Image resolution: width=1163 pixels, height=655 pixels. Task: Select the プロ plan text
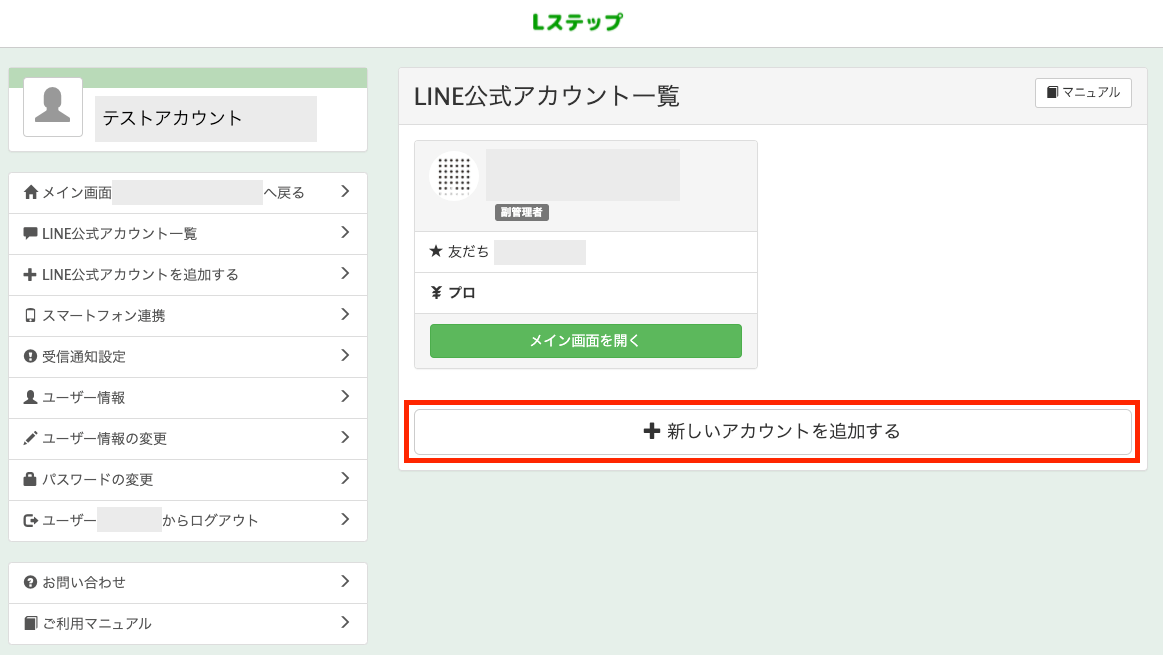coord(462,293)
